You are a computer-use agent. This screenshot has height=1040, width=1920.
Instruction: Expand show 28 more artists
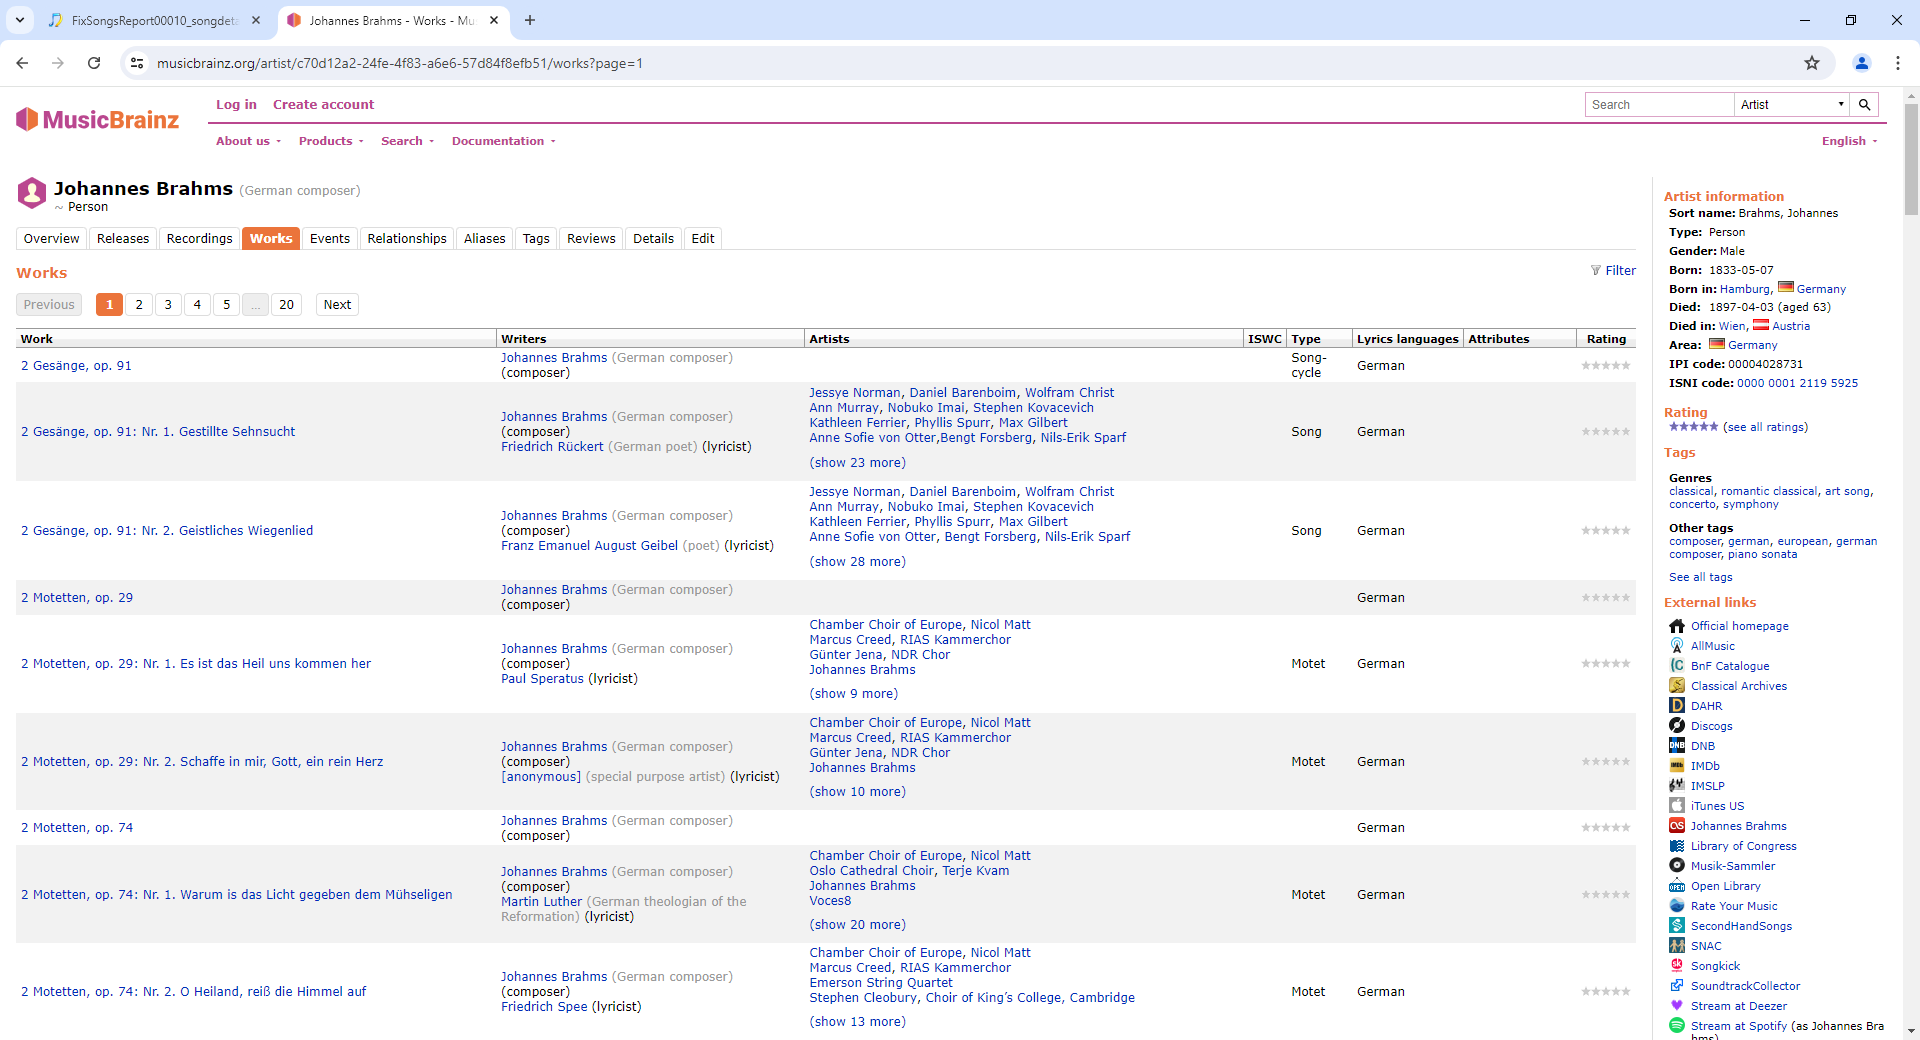tap(857, 562)
